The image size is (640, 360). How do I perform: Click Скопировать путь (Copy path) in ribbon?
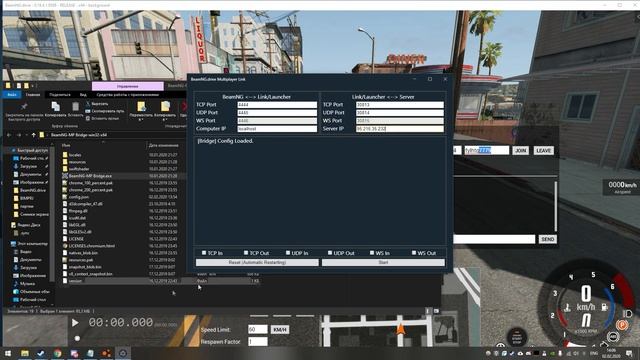105,111
